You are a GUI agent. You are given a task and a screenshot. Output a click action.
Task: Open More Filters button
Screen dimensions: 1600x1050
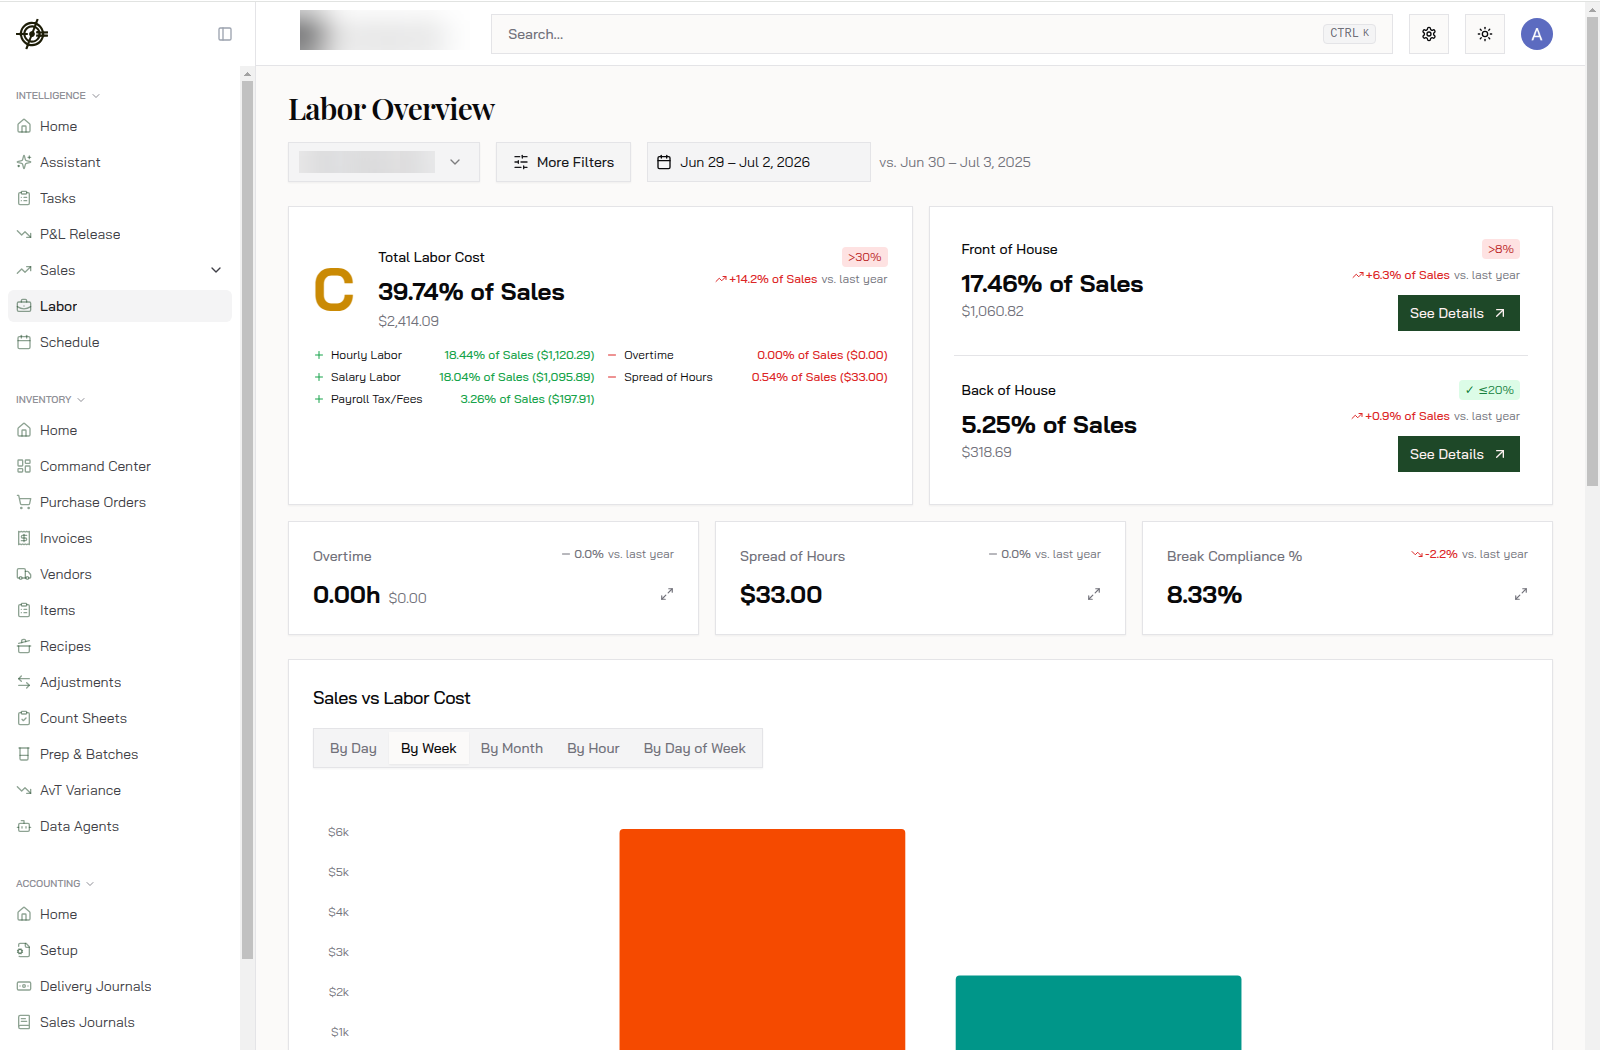click(563, 162)
